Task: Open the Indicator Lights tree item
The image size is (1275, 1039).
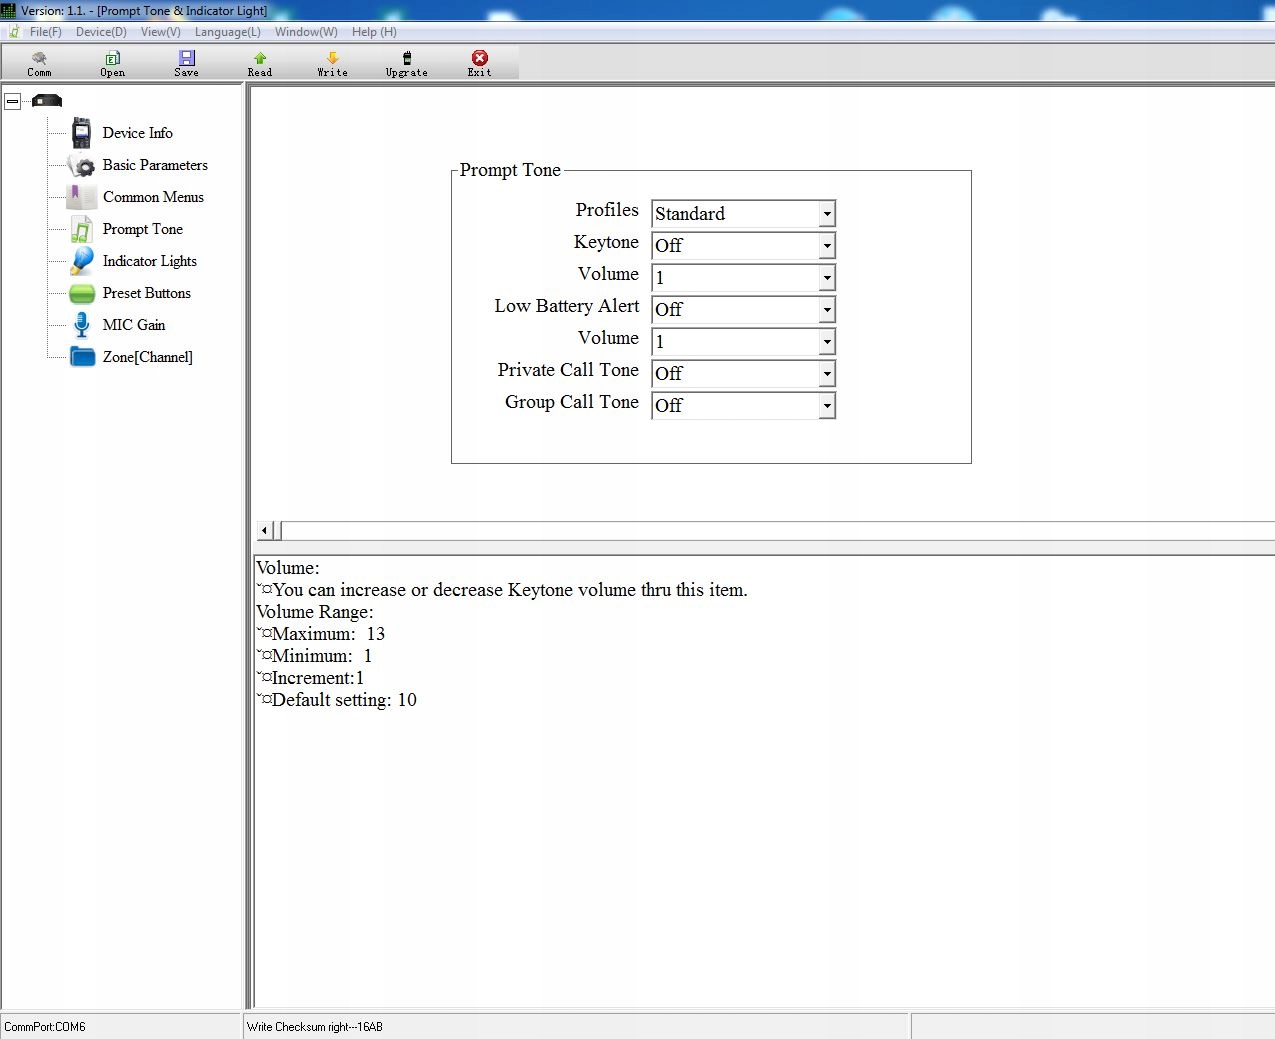Action: (149, 261)
